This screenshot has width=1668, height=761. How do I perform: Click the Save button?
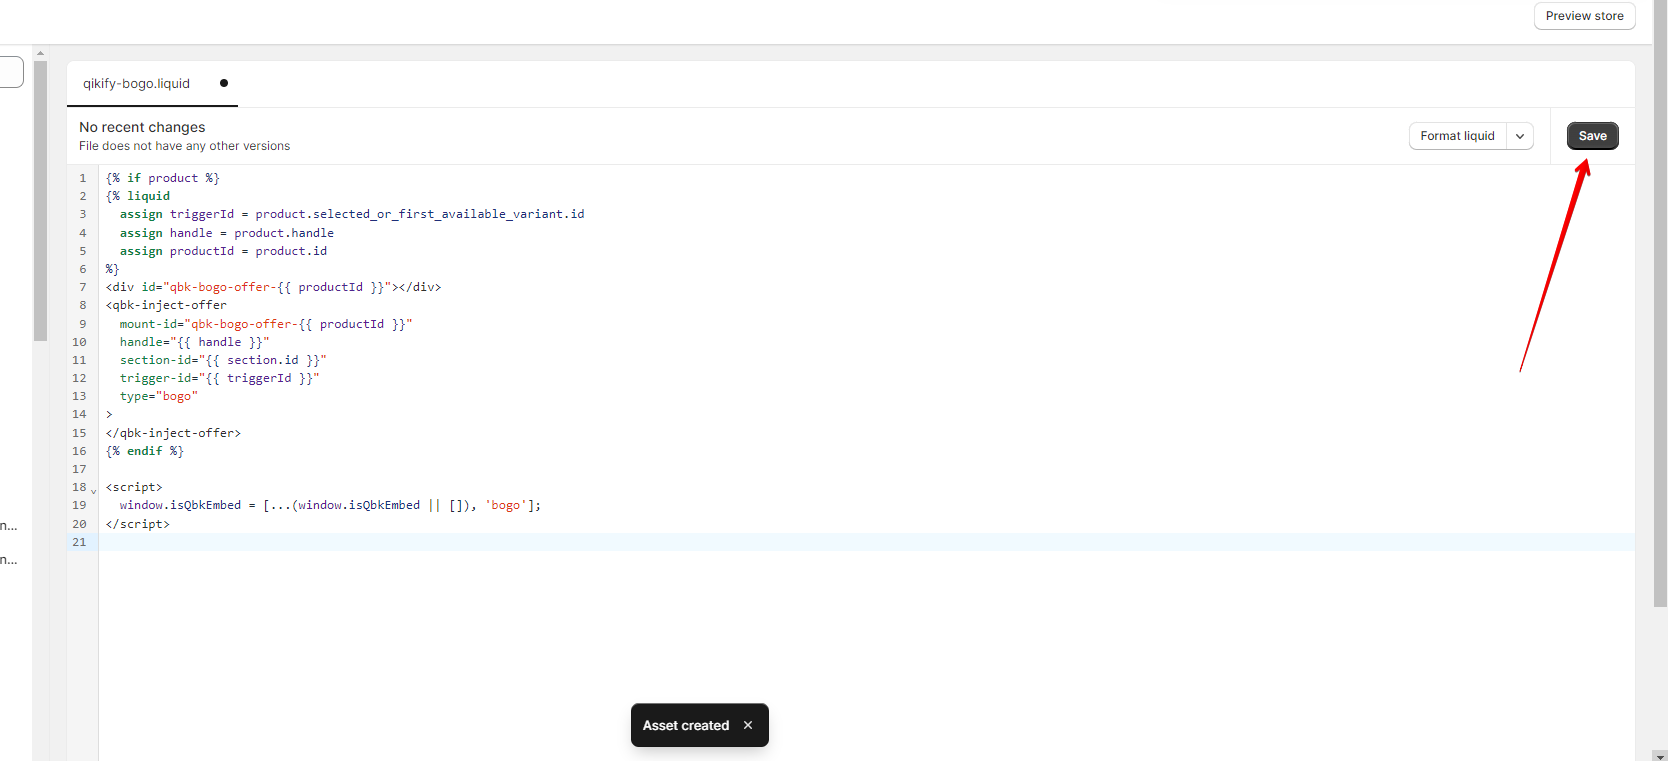1592,136
